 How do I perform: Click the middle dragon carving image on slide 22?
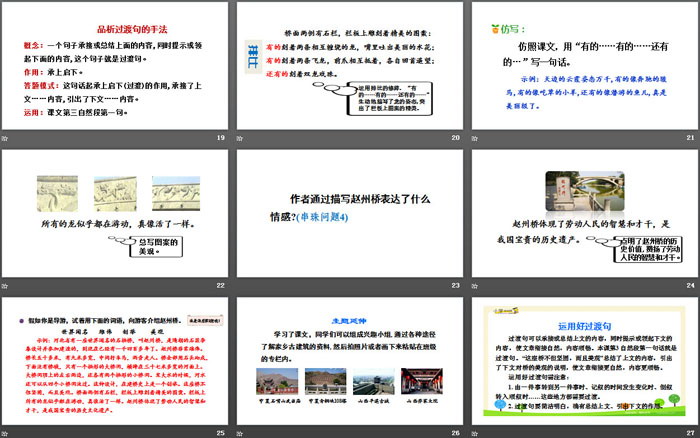(115, 194)
